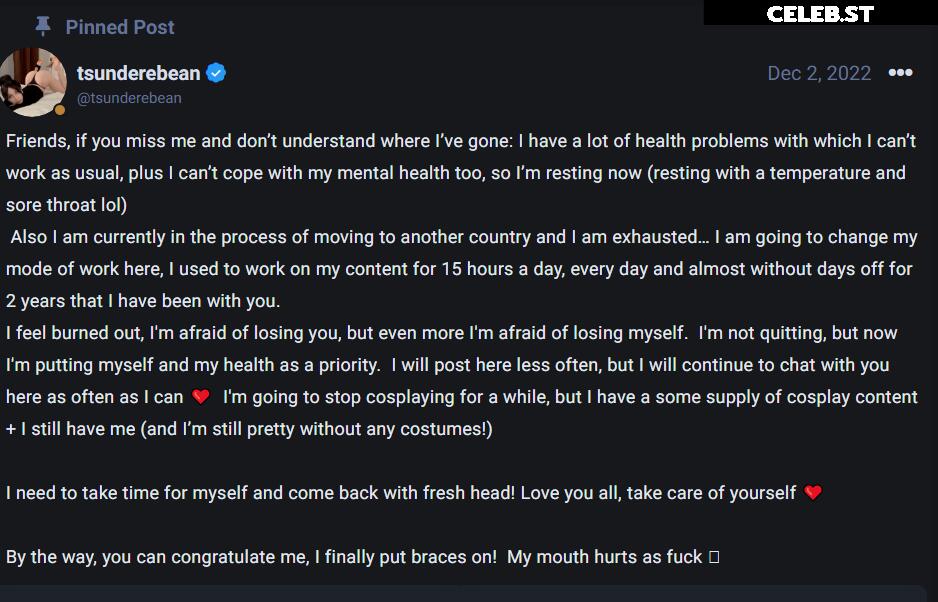Click the line starting "+ I still have me"

point(249,429)
